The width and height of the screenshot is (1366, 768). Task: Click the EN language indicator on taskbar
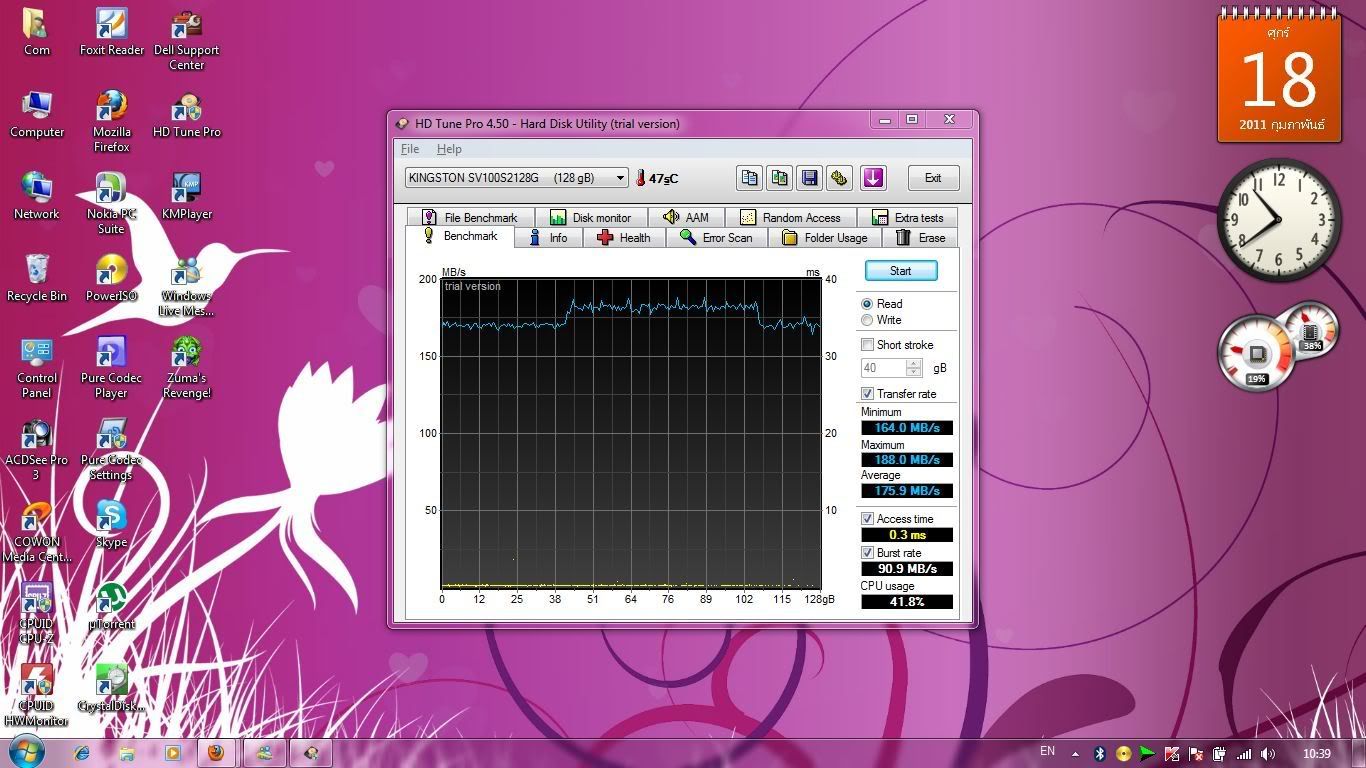click(x=1047, y=751)
